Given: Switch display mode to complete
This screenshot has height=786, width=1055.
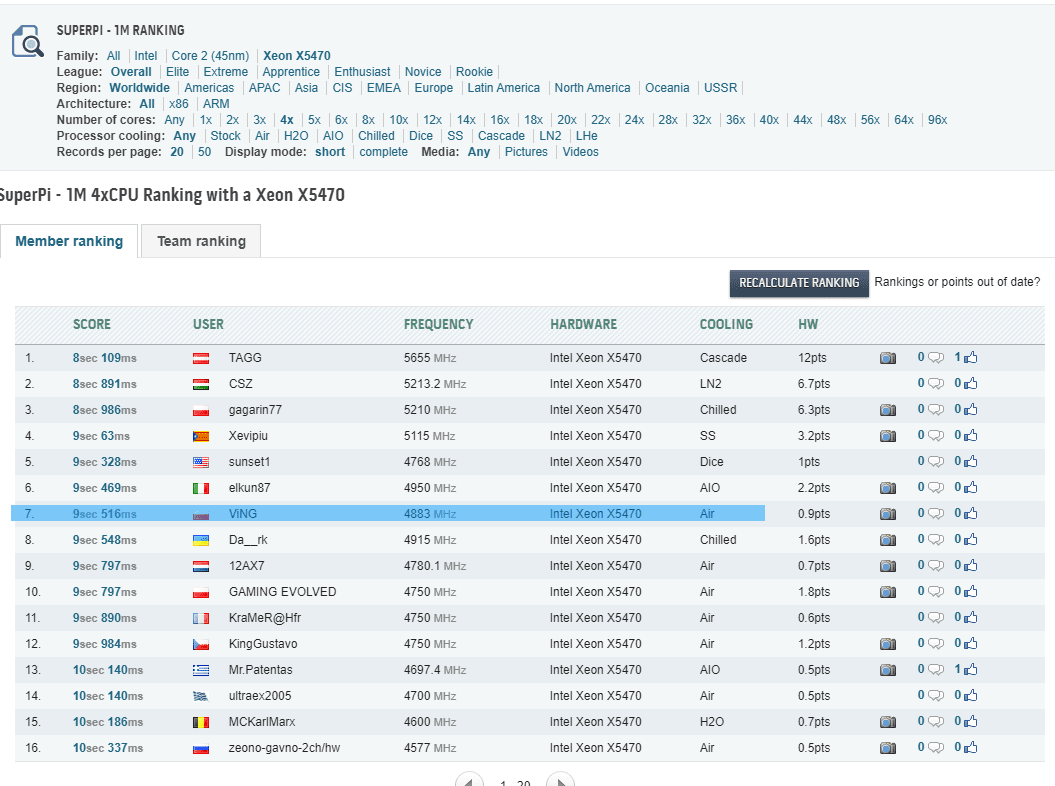Looking at the screenshot, I should point(384,152).
